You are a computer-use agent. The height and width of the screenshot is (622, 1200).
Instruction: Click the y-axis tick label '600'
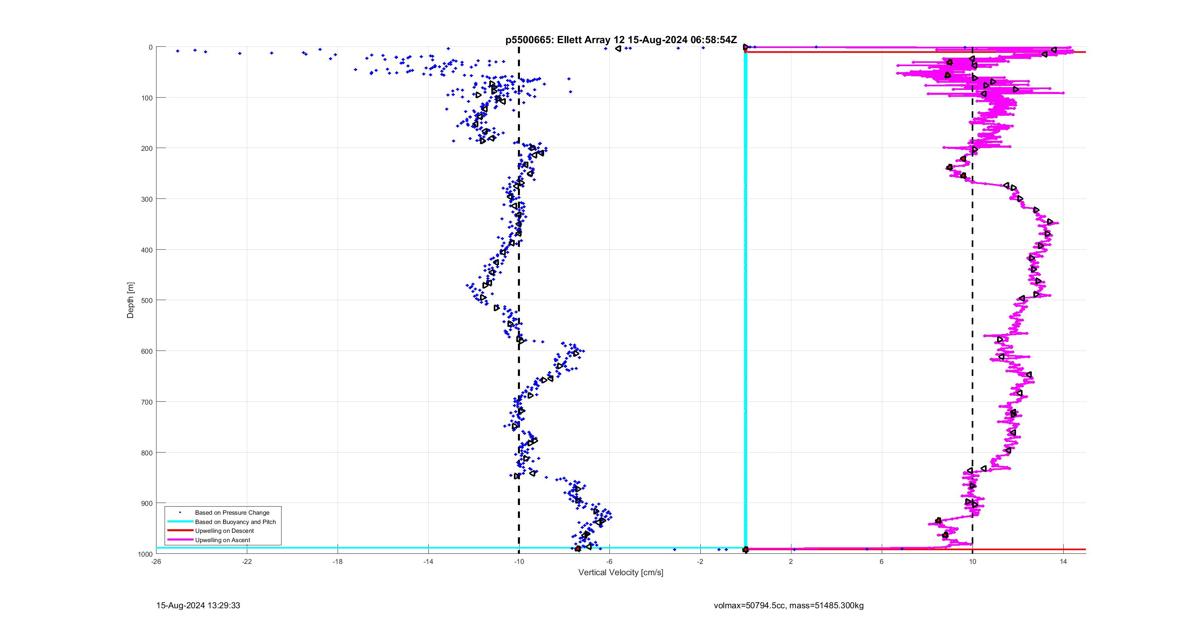(x=146, y=351)
